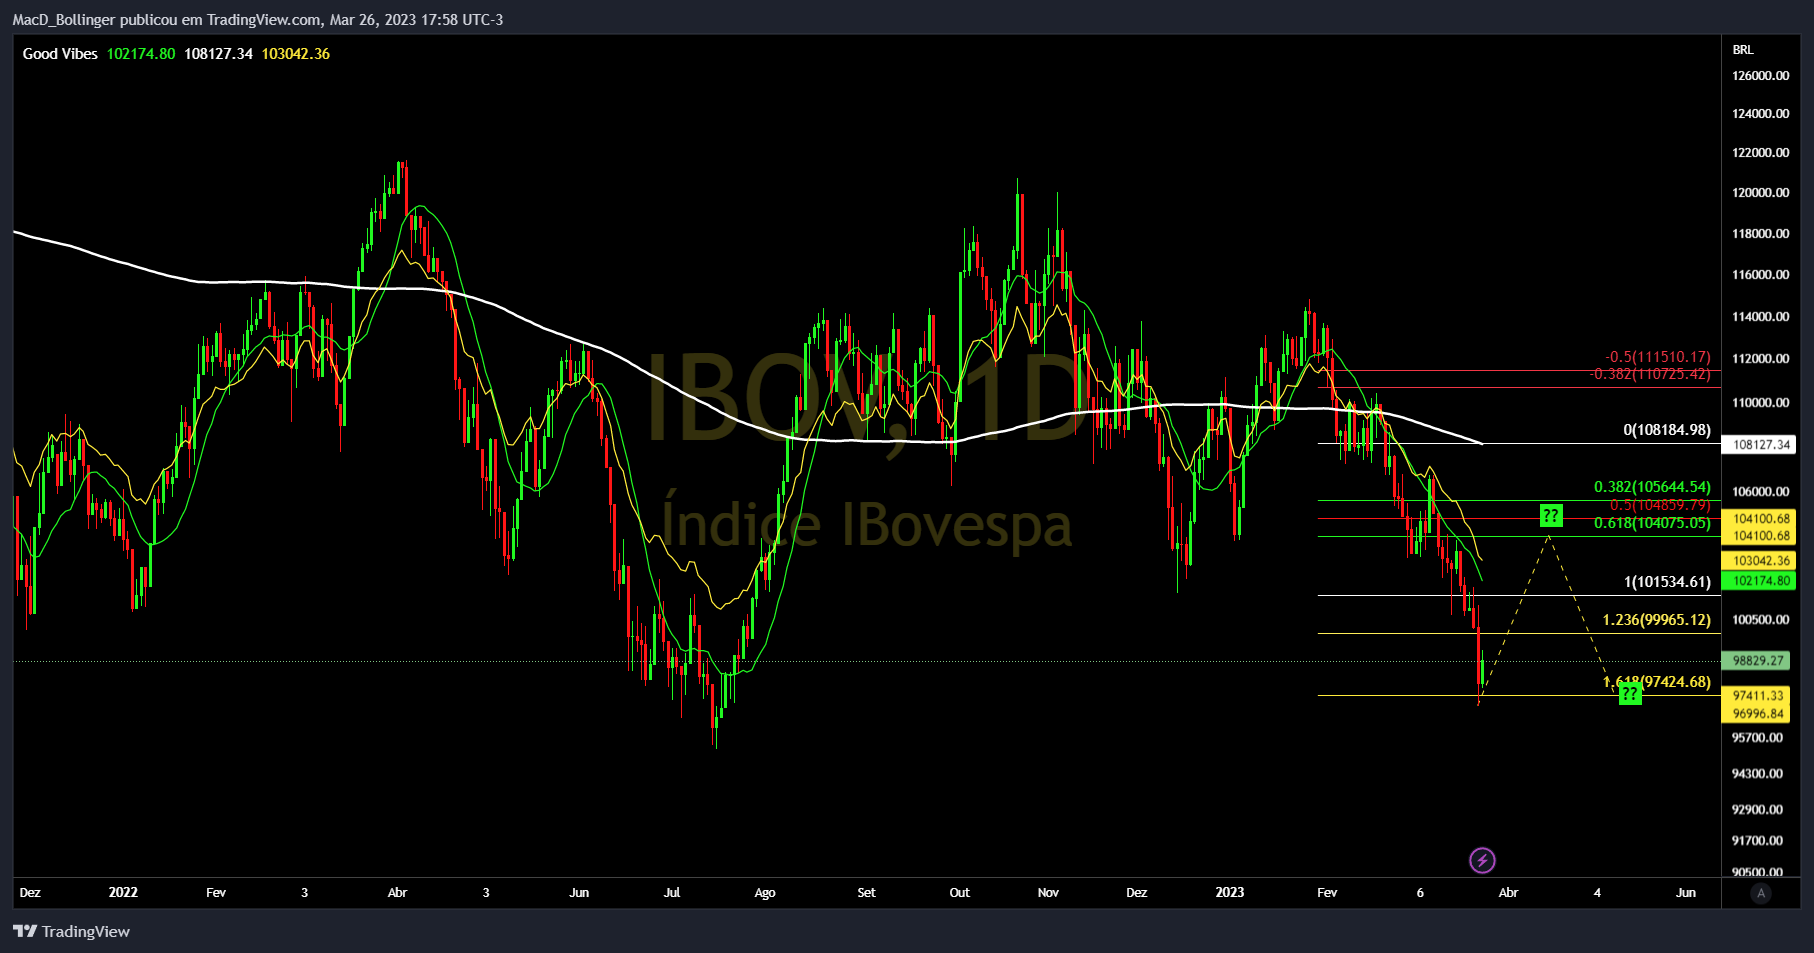Click the 118000.00 price axis label
This screenshot has width=1814, height=953.
pyautogui.click(x=1760, y=234)
